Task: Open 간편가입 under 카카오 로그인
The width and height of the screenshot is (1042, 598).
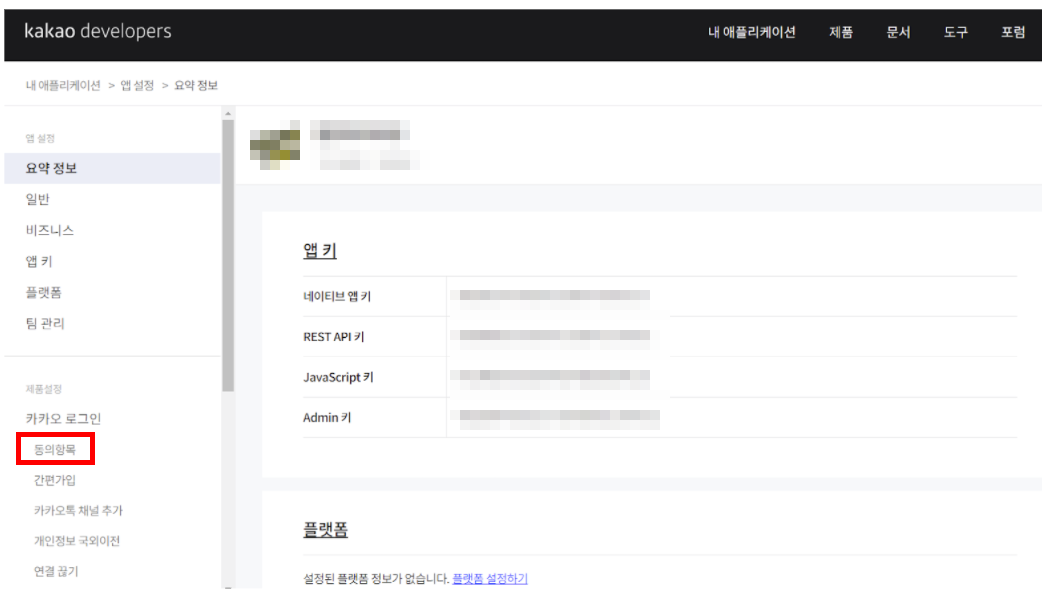Action: [55, 480]
